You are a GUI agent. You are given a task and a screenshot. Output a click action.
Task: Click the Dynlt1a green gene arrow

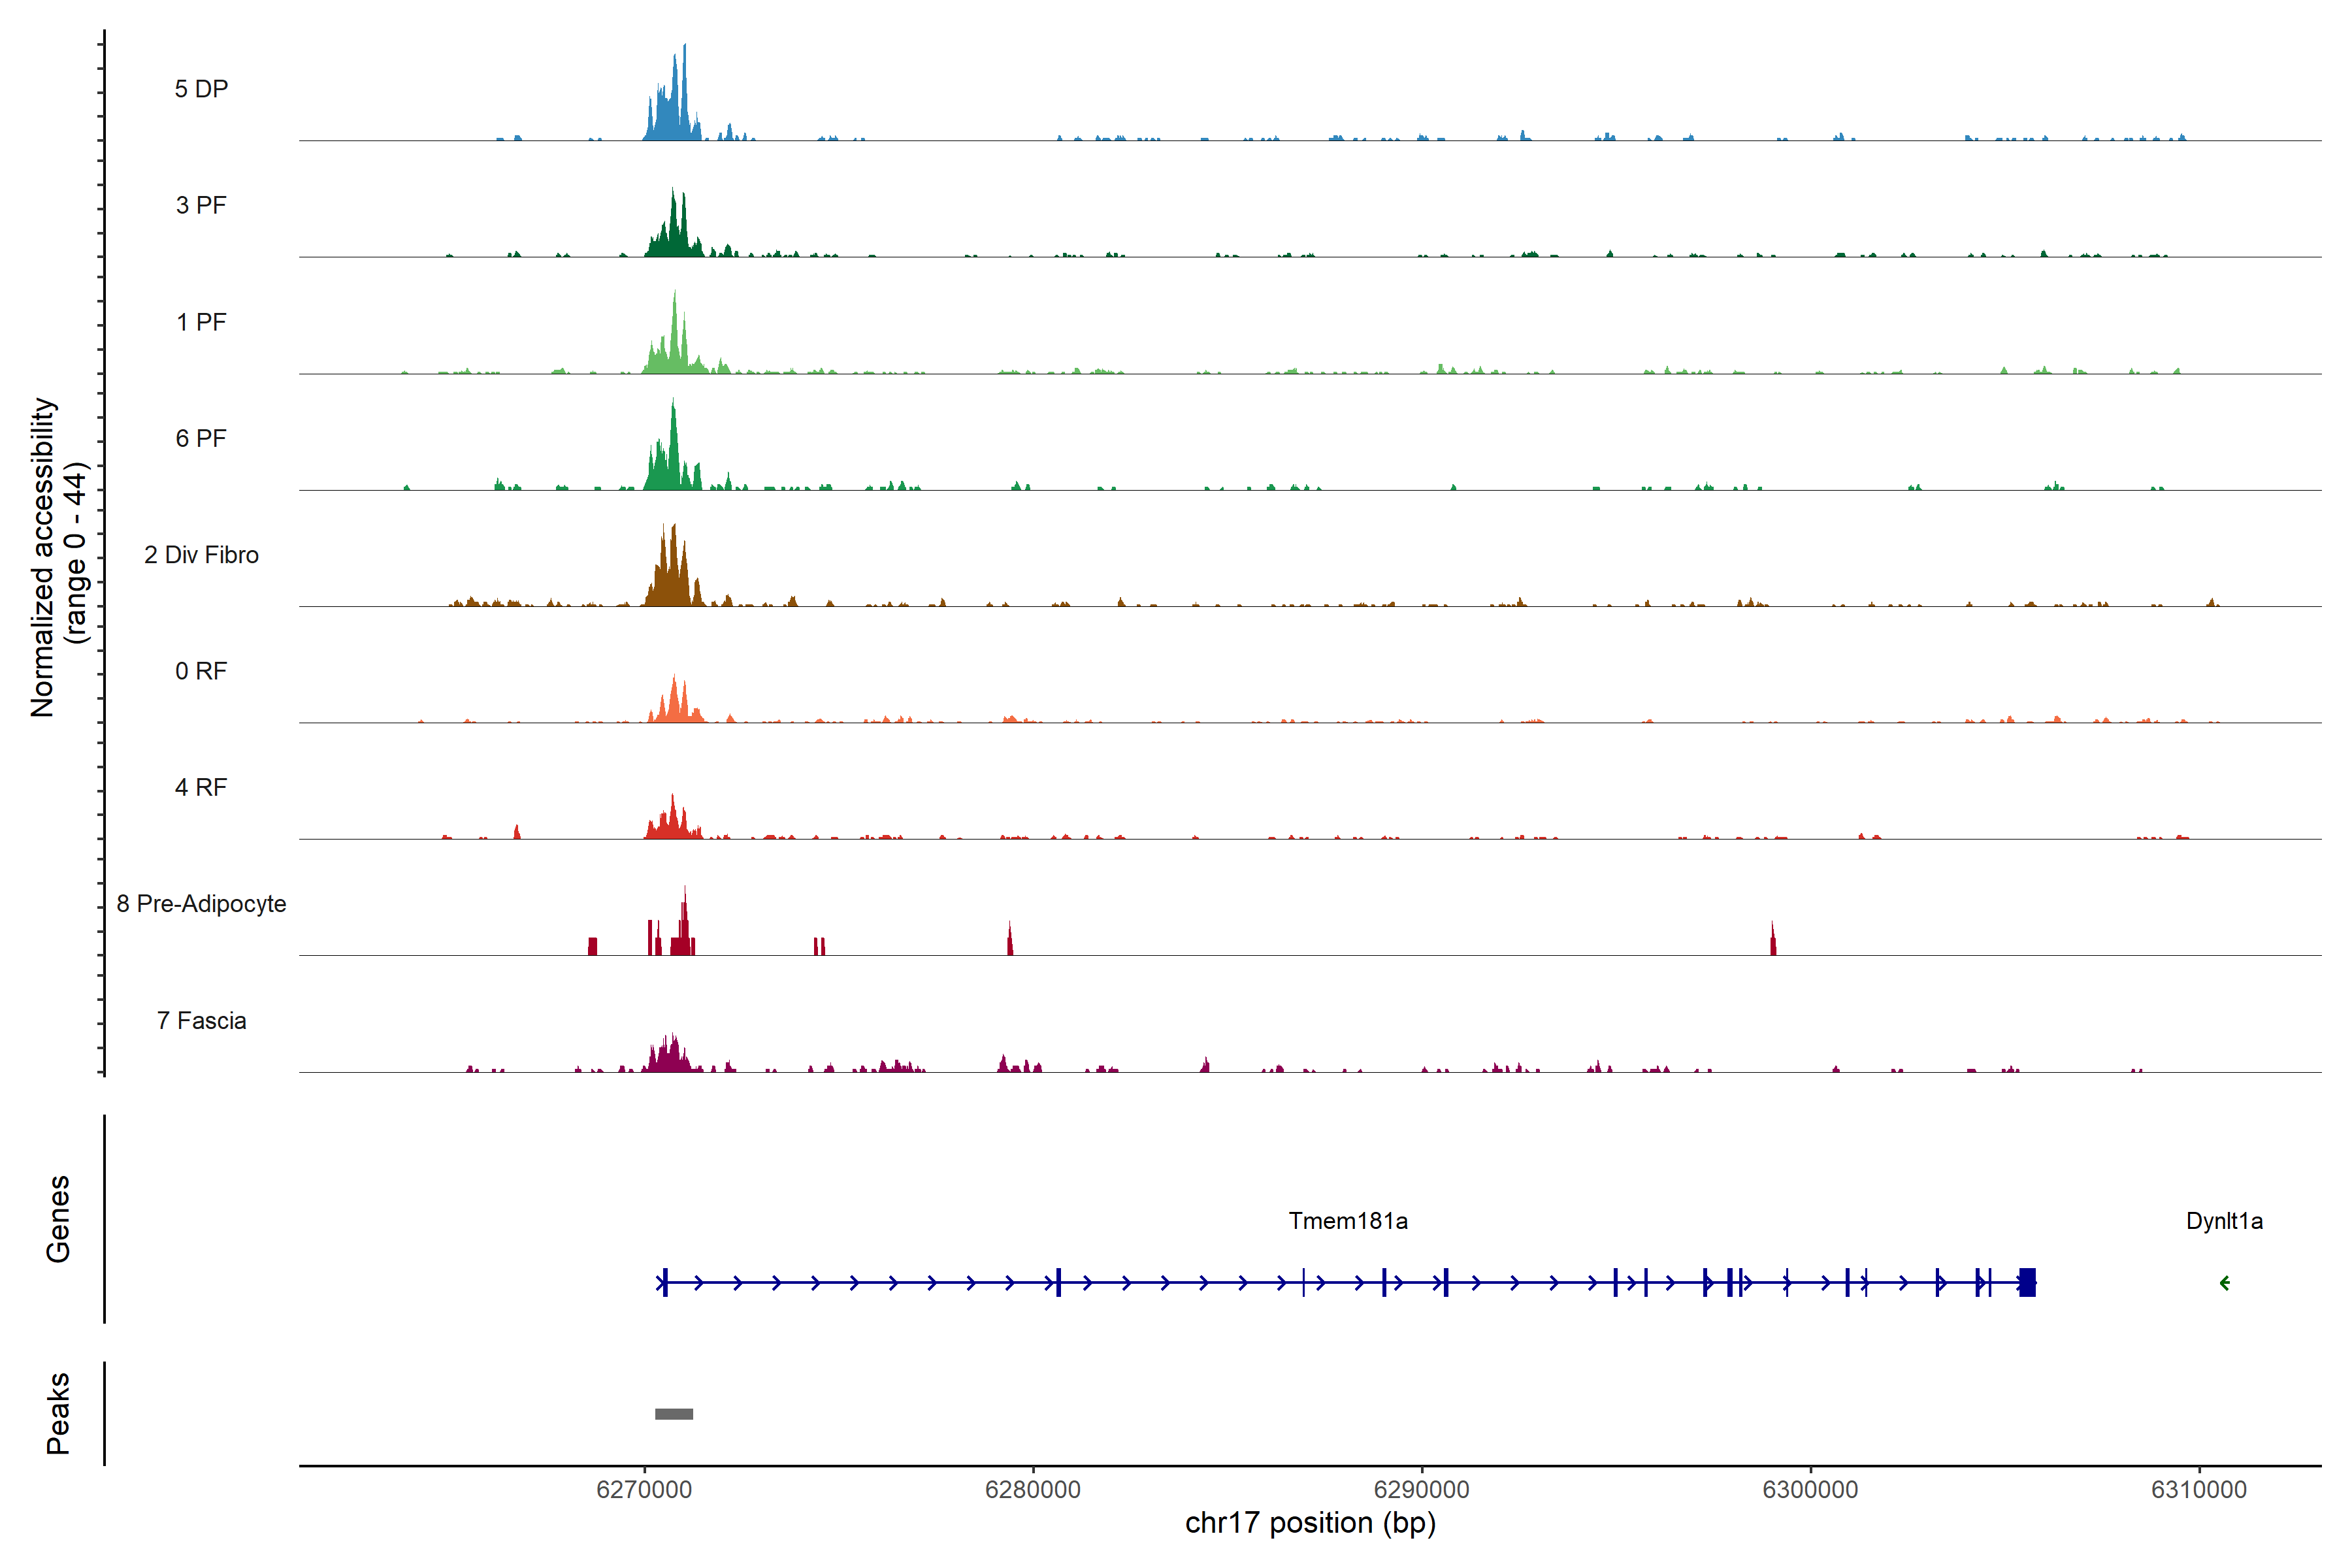click(x=2224, y=1283)
